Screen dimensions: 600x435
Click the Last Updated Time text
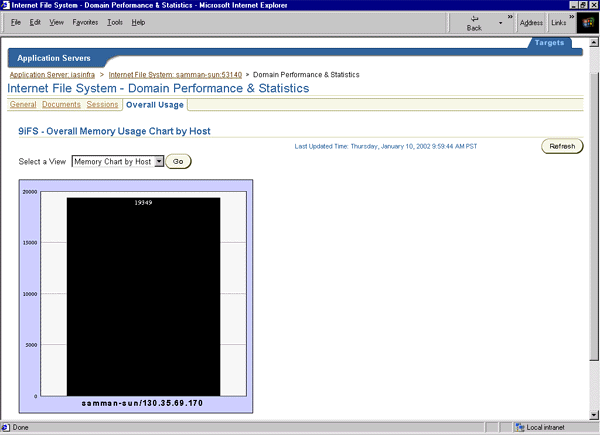point(386,146)
